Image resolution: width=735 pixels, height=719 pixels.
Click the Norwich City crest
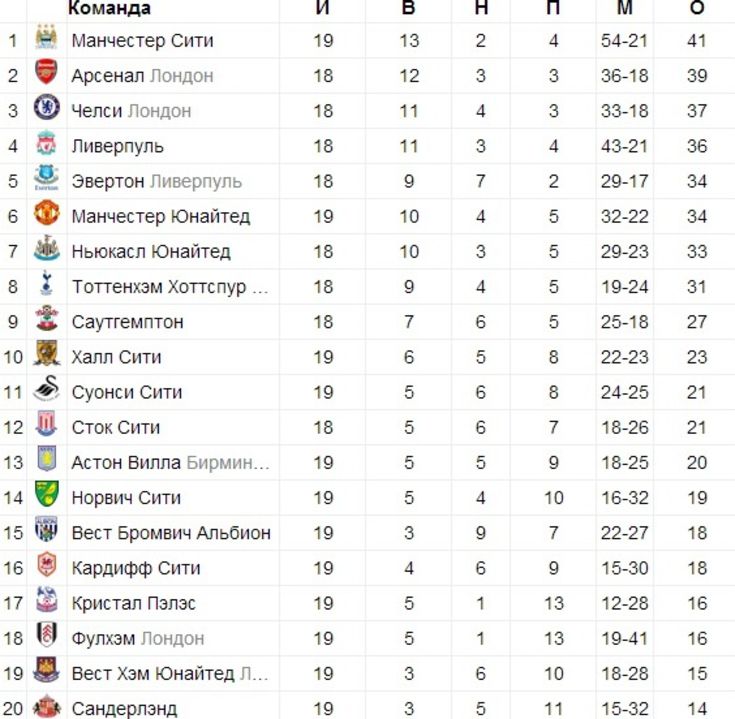tap(46, 494)
